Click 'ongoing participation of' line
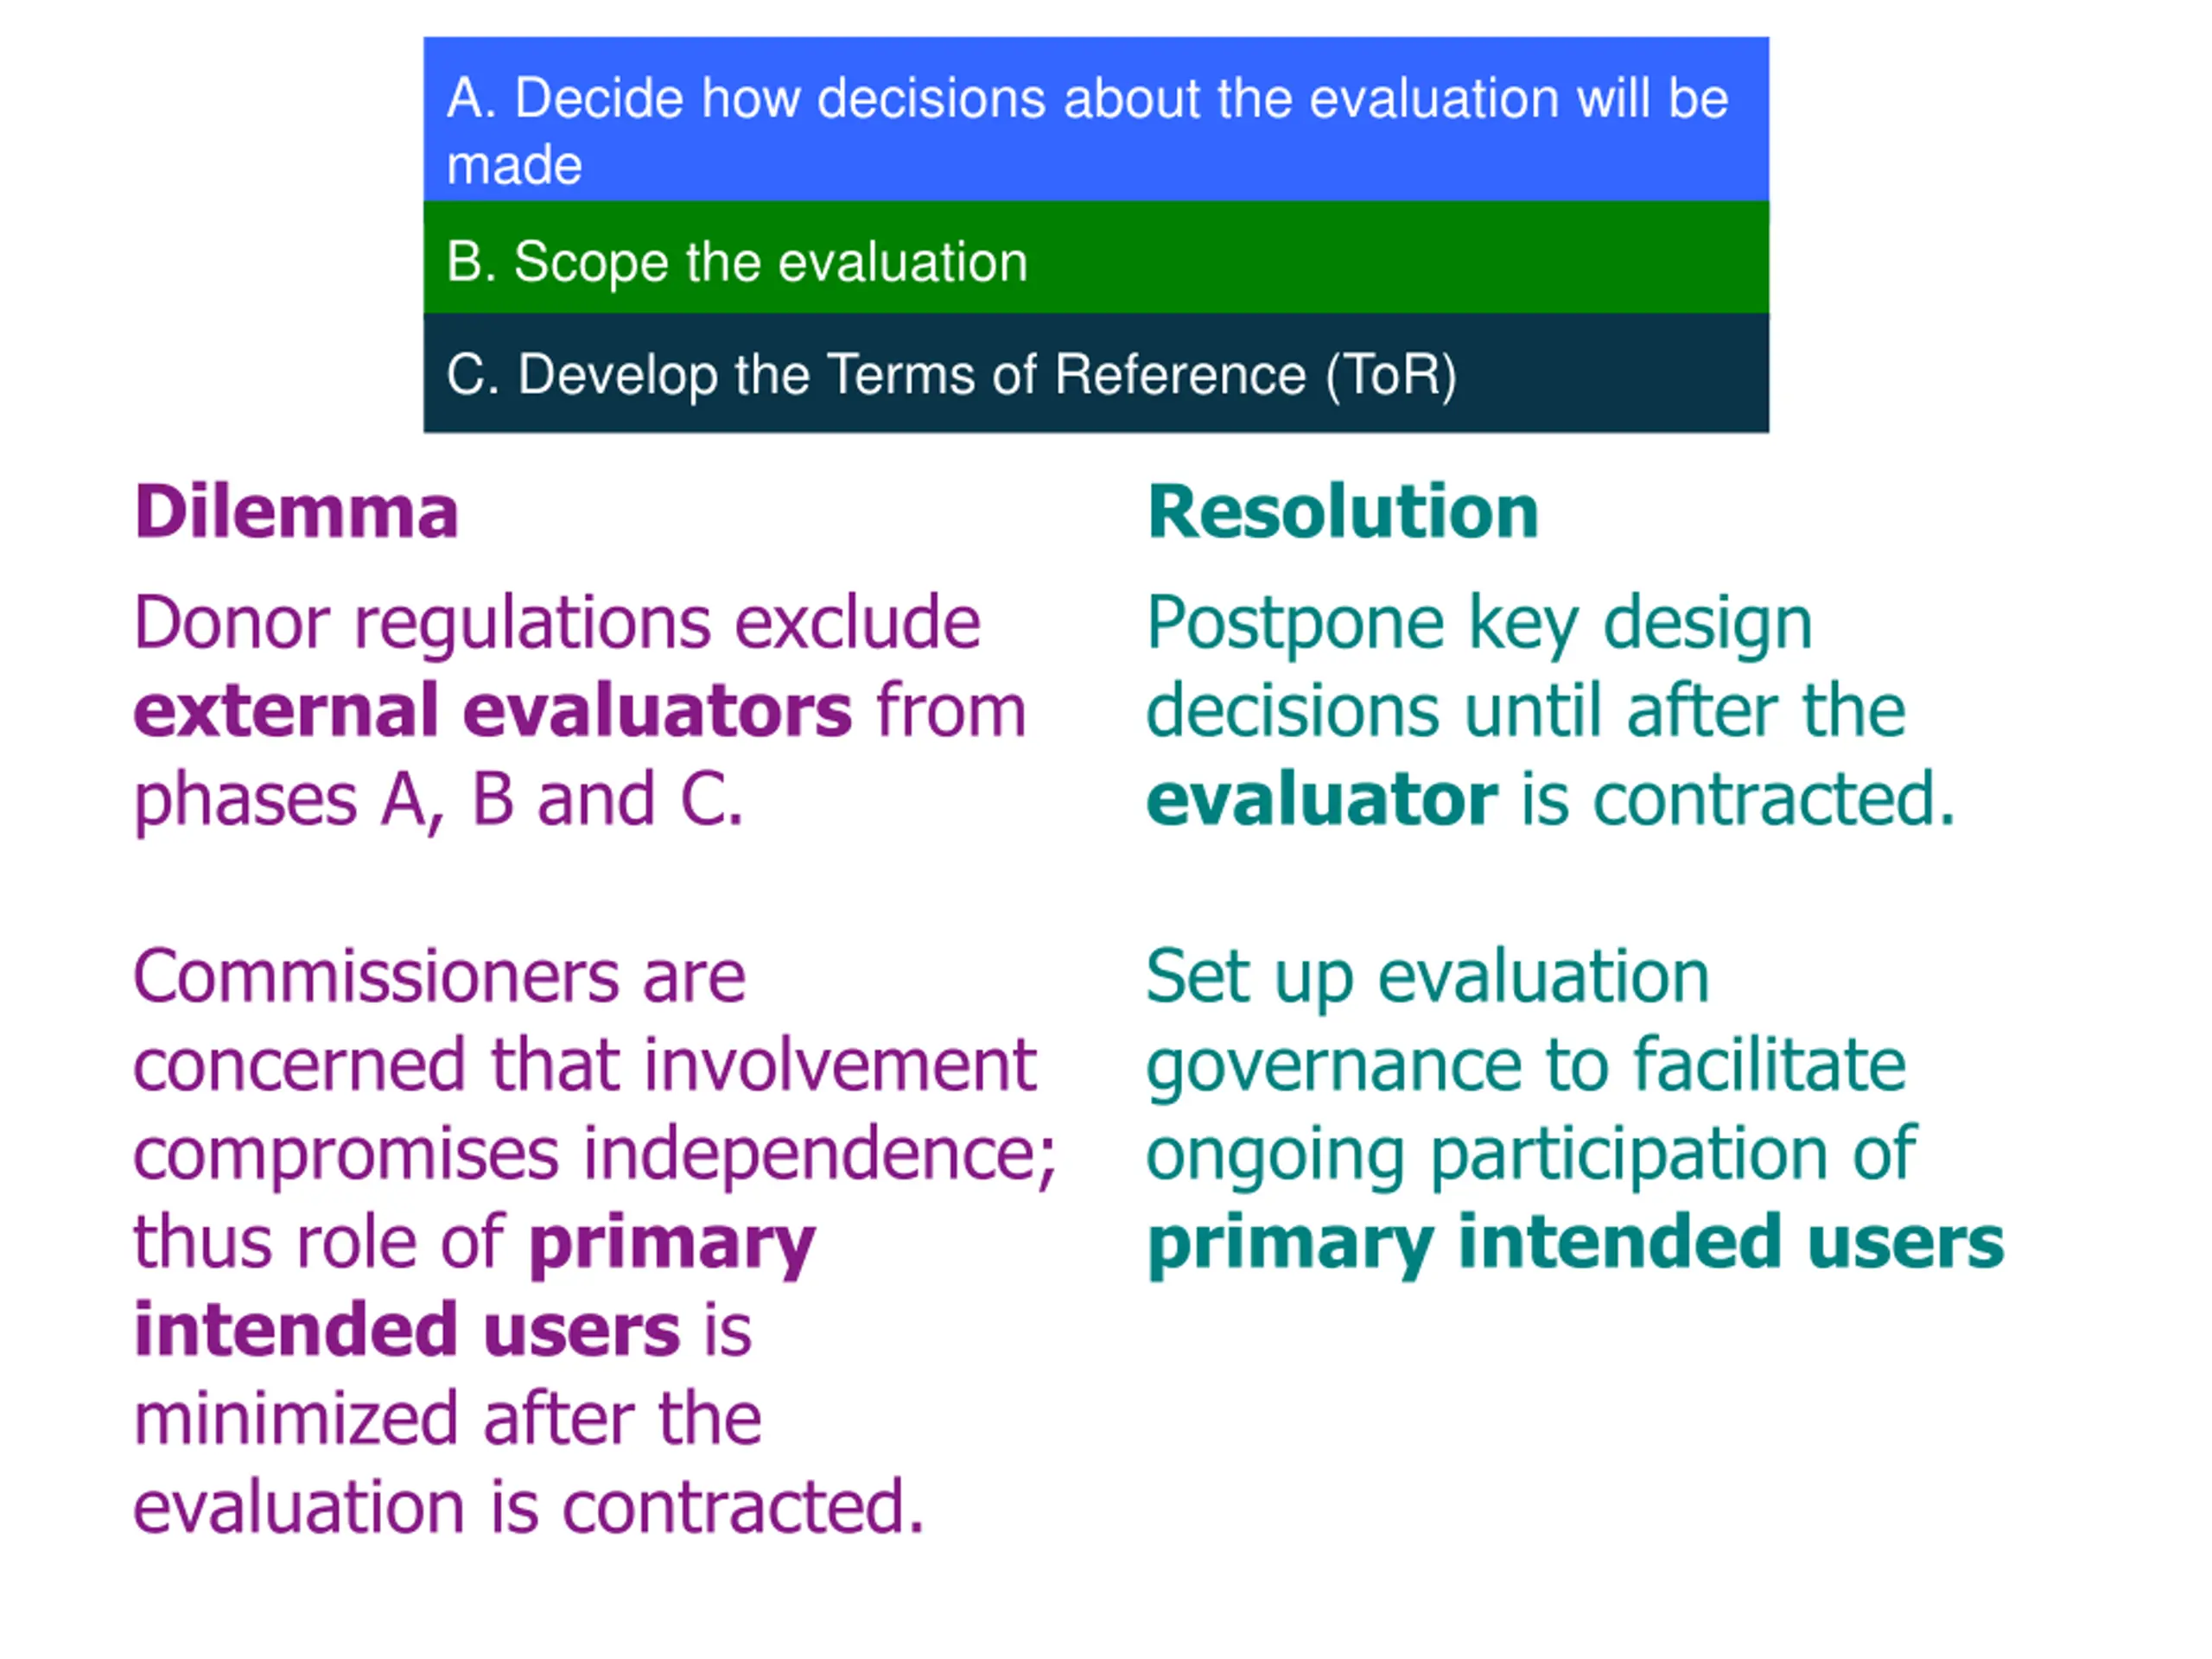2212x1659 pixels. 1531,1156
